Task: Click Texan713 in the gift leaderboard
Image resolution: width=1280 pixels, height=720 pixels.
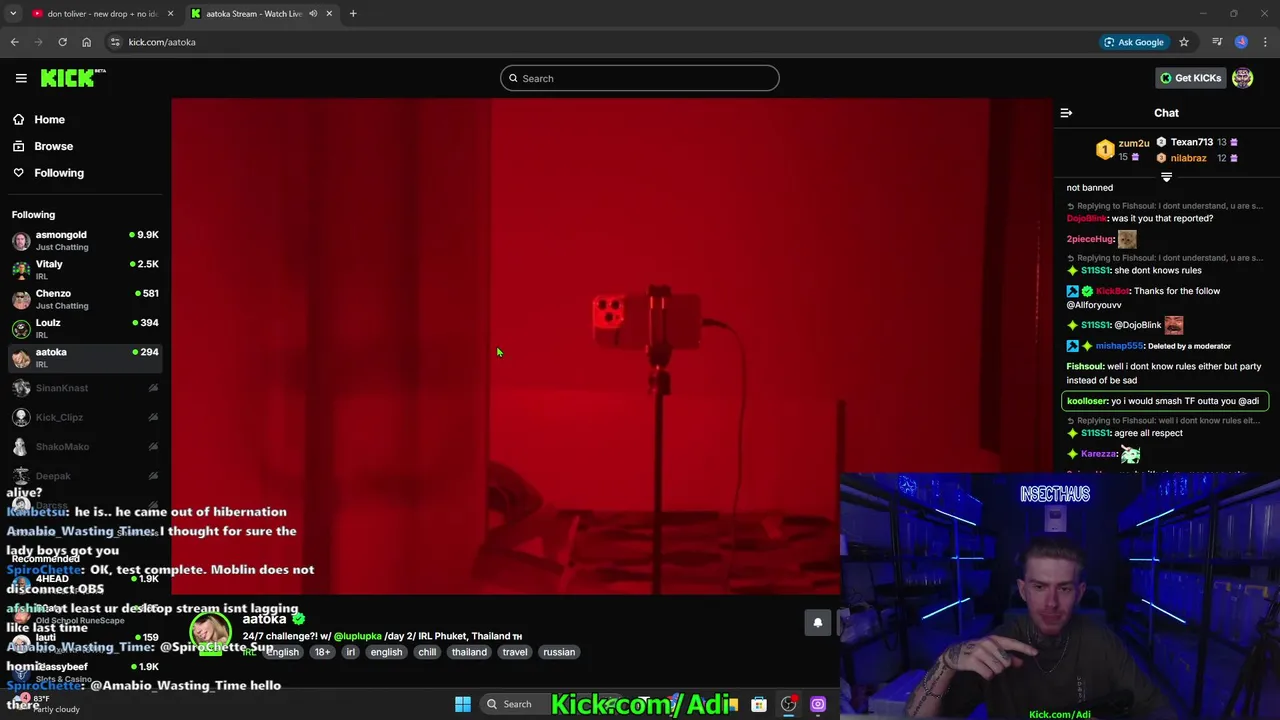Action: pos(1192,142)
